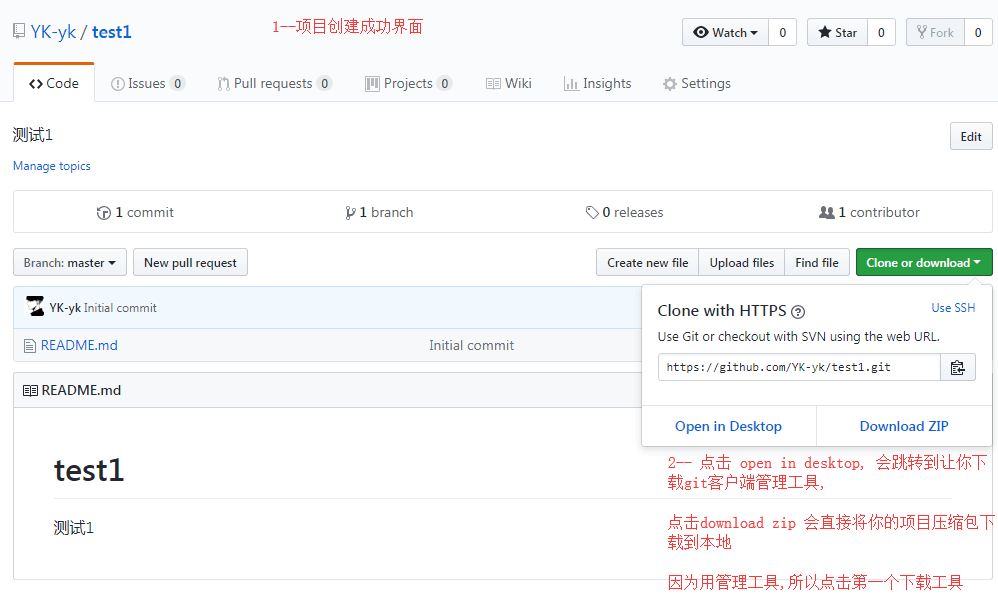Click the commit history clock icon

click(104, 213)
